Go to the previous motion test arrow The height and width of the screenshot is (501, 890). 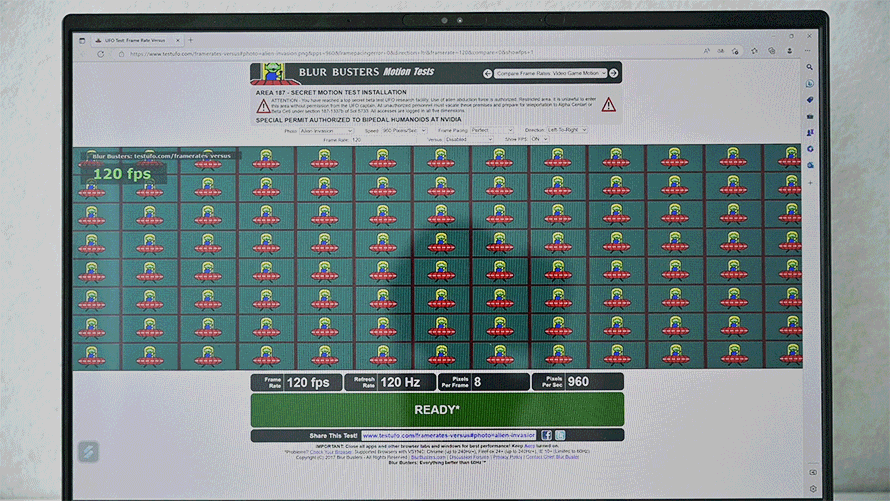click(x=488, y=74)
